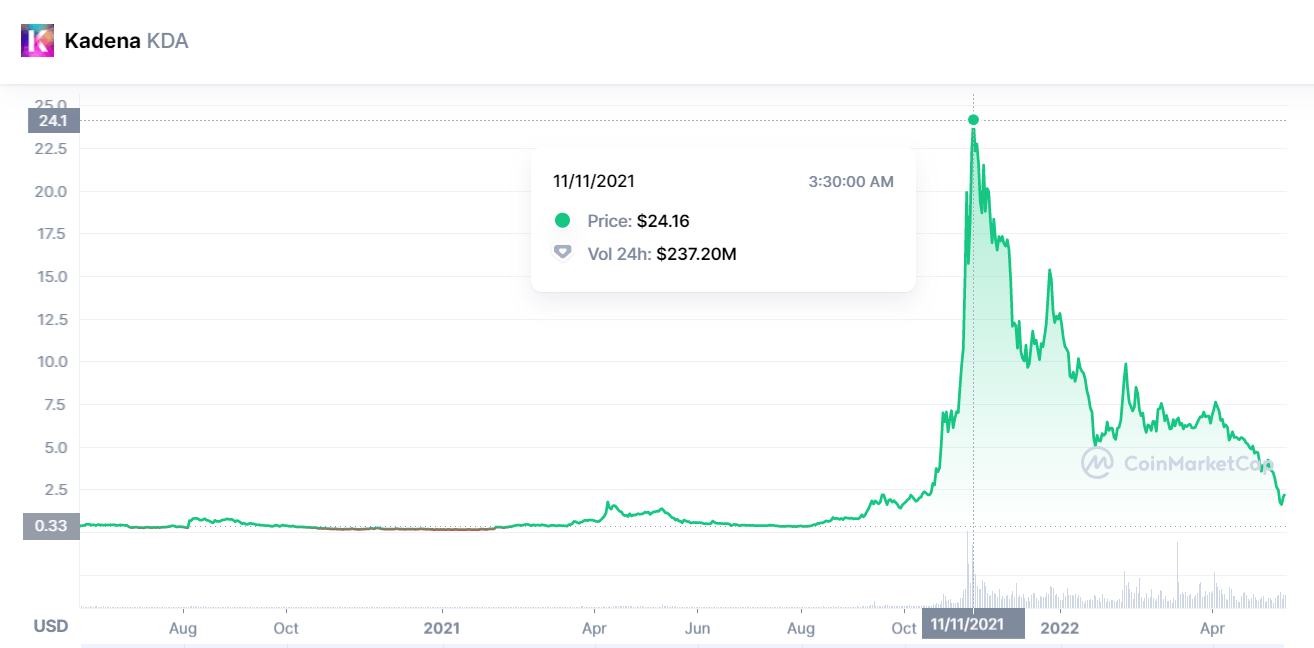Open the Kadena coin name heading
This screenshot has width=1314, height=648.
[102, 41]
